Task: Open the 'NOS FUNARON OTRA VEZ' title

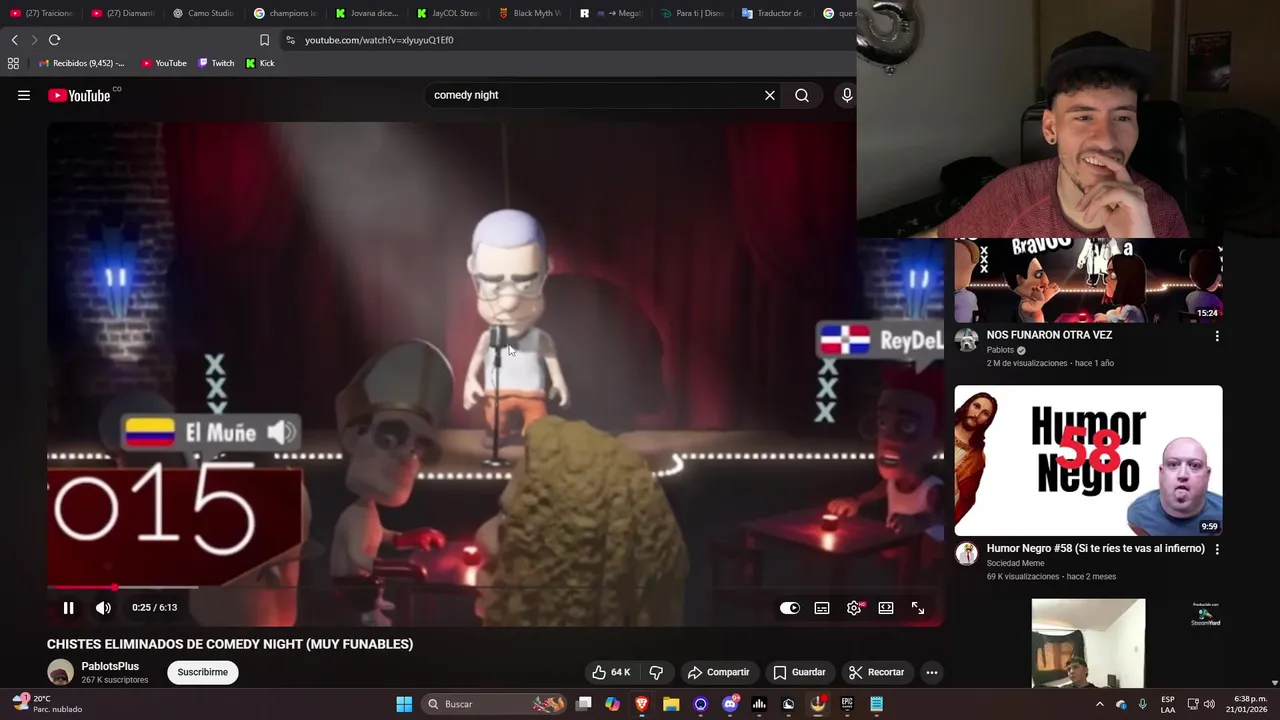Action: coord(1049,335)
